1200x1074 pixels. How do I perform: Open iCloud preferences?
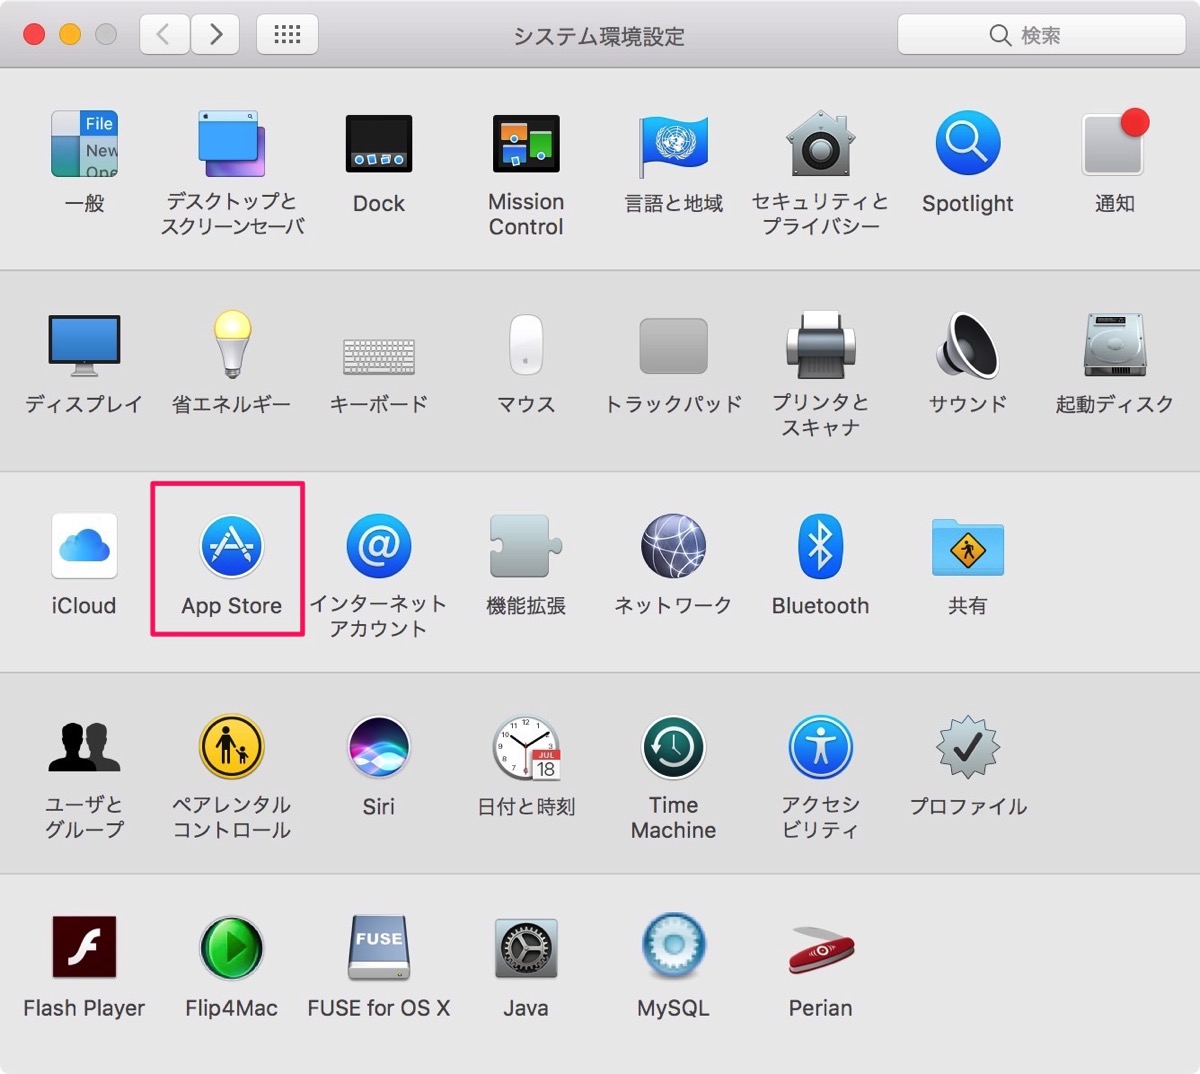click(84, 546)
